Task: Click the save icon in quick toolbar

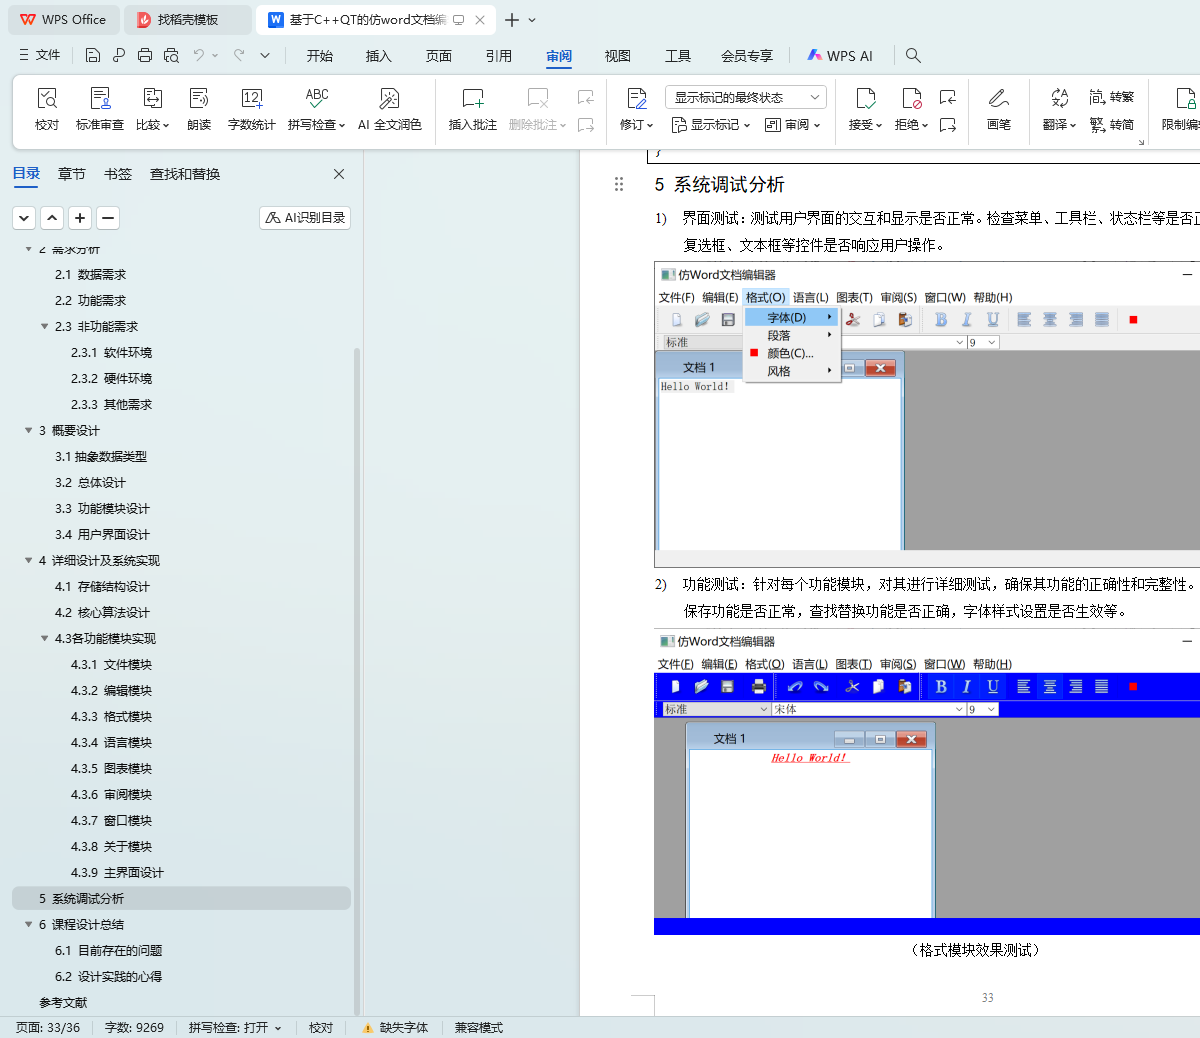Action: click(x=93, y=55)
